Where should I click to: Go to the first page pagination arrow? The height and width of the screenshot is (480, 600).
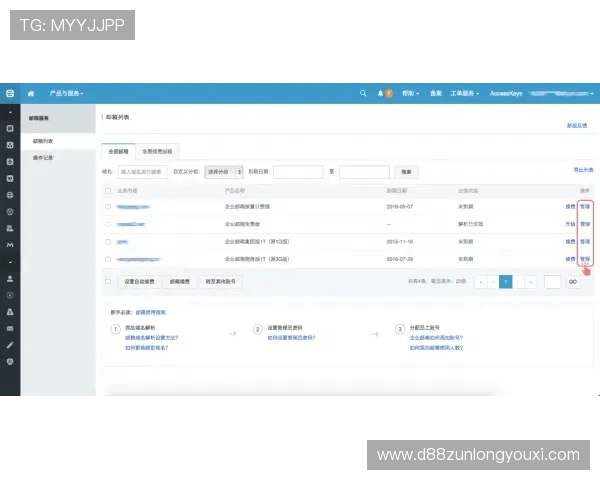[x=481, y=282]
